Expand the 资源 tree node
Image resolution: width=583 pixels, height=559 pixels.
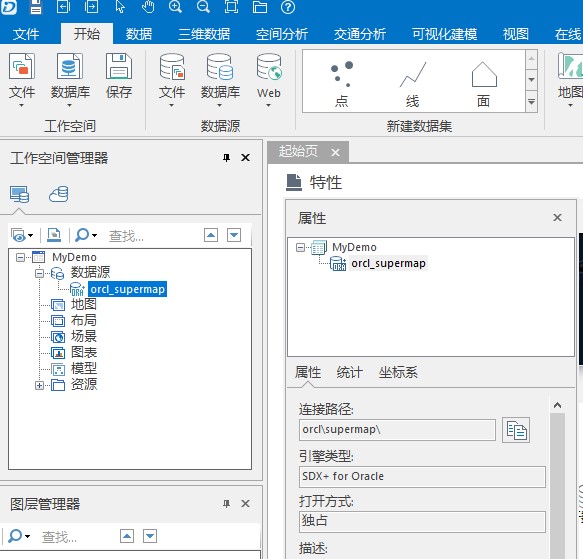pyautogui.click(x=39, y=385)
